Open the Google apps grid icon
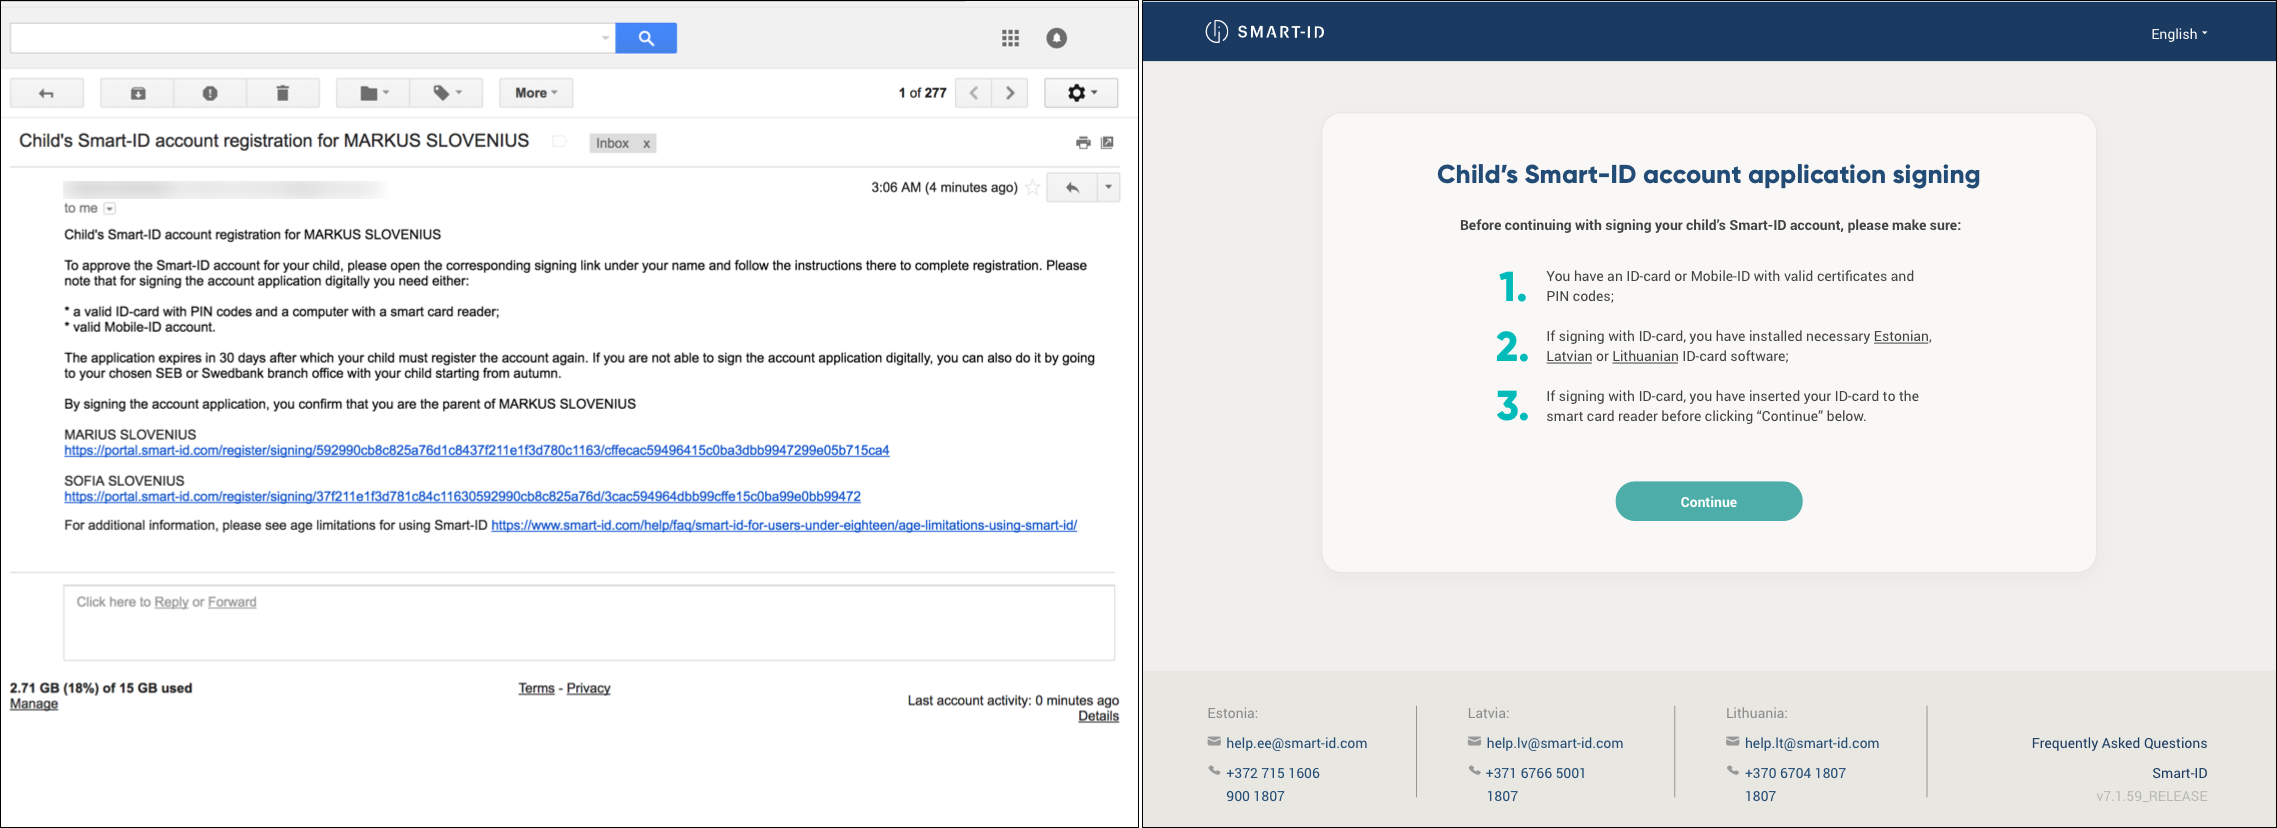2277x828 pixels. pyautogui.click(x=1010, y=38)
